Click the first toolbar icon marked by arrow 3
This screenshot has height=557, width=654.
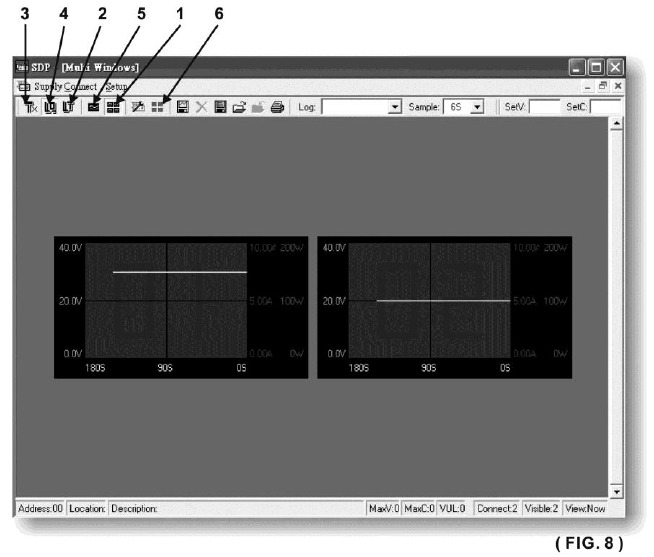click(x=29, y=106)
